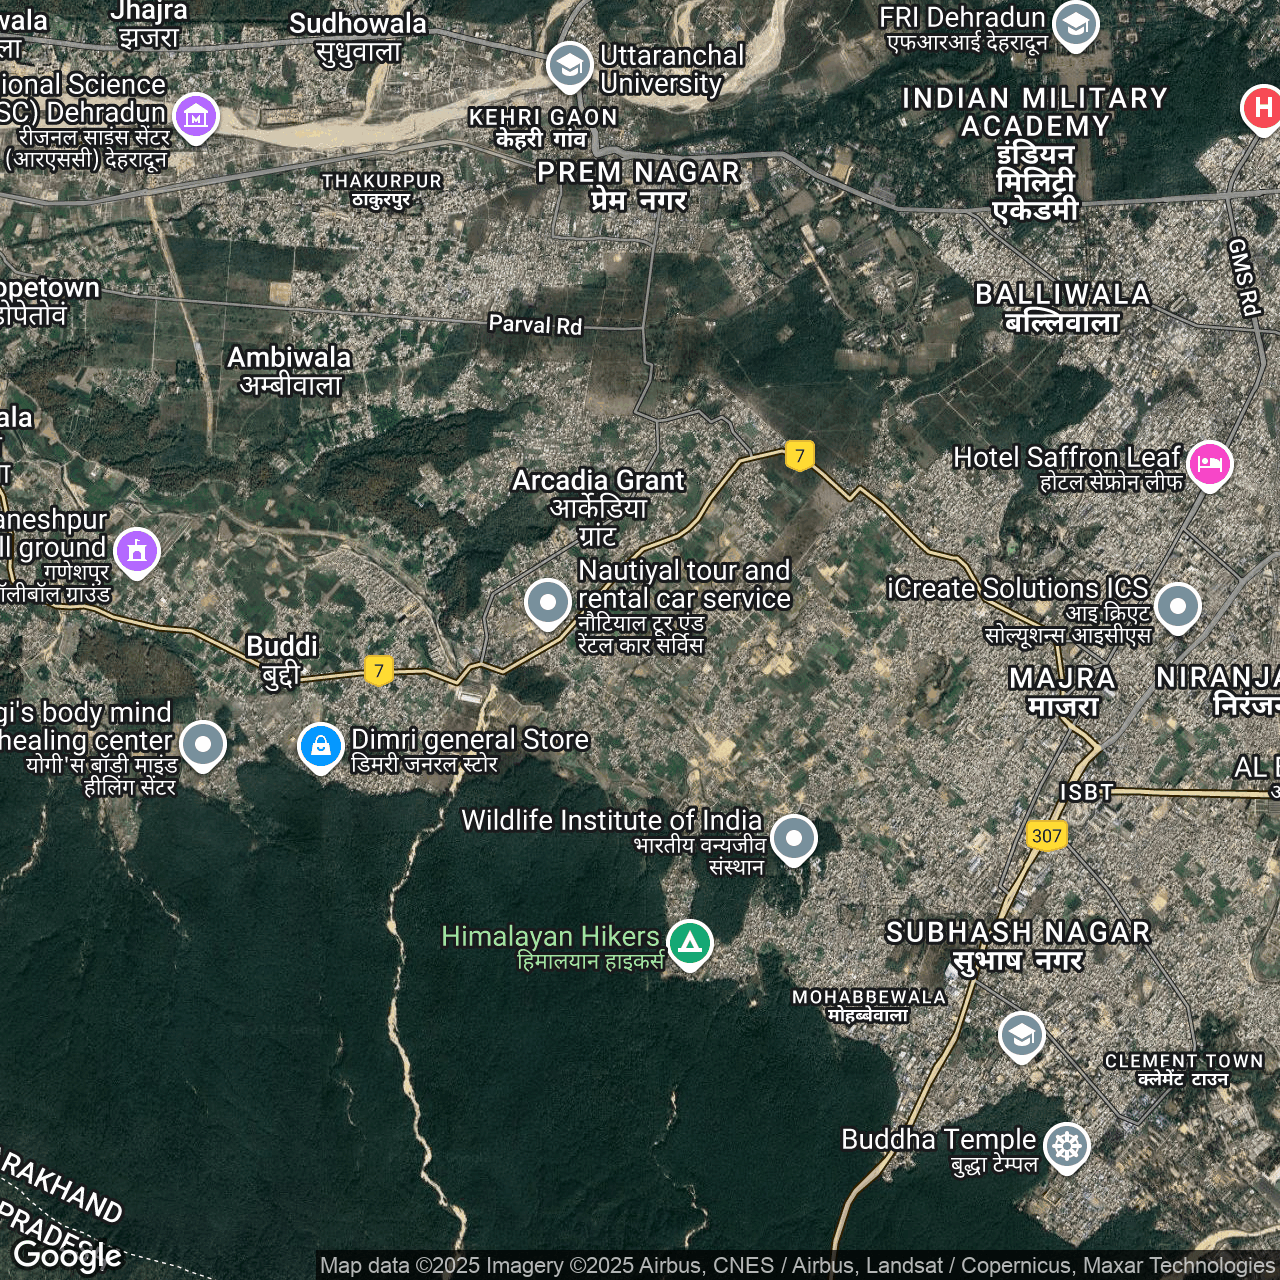
Task: Open the Regional Science Centre museum marker
Action: [x=196, y=116]
